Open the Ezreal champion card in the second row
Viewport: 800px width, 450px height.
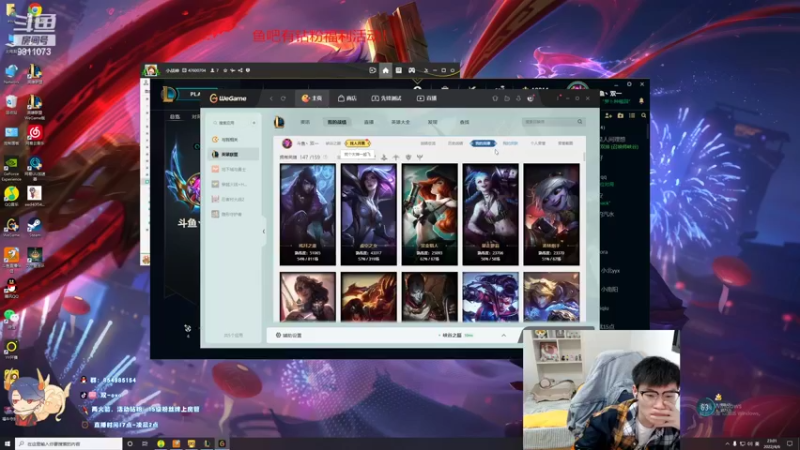click(x=552, y=296)
